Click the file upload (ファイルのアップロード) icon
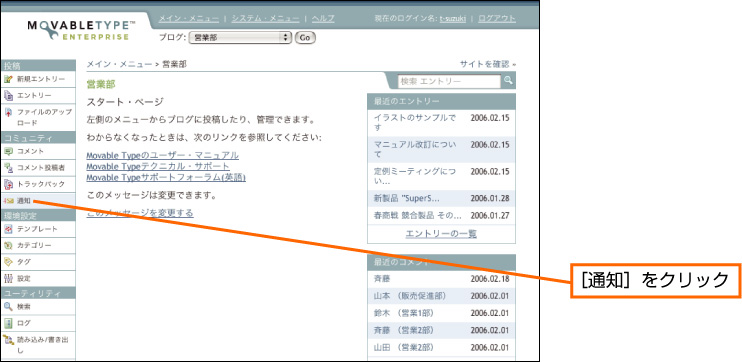This screenshot has height=362, width=742. pyautogui.click(x=8, y=113)
